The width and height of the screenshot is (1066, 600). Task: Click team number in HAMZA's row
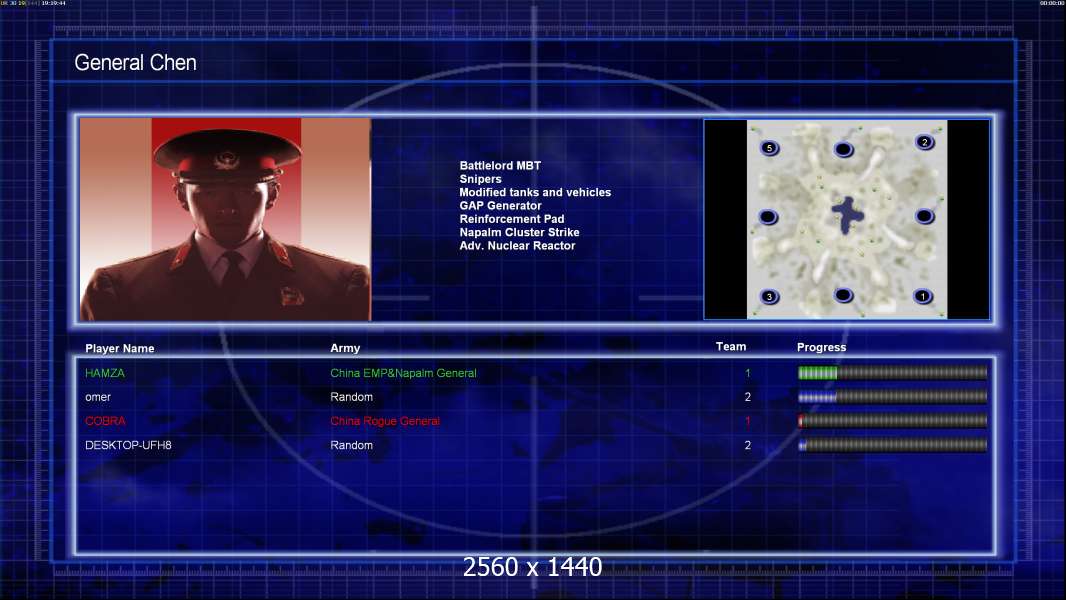(x=748, y=373)
